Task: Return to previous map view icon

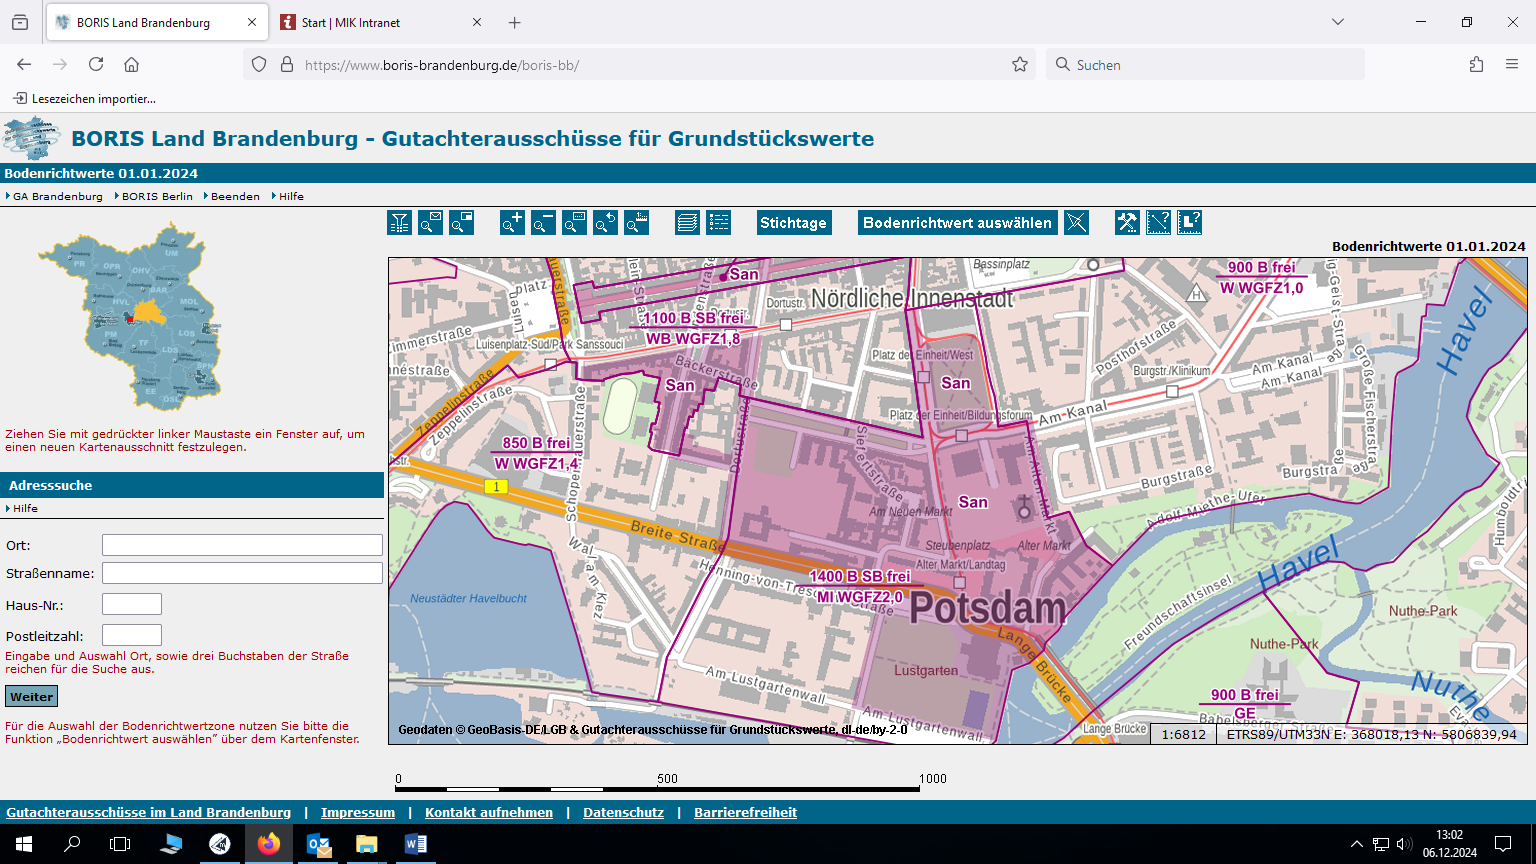Action: 605,222
